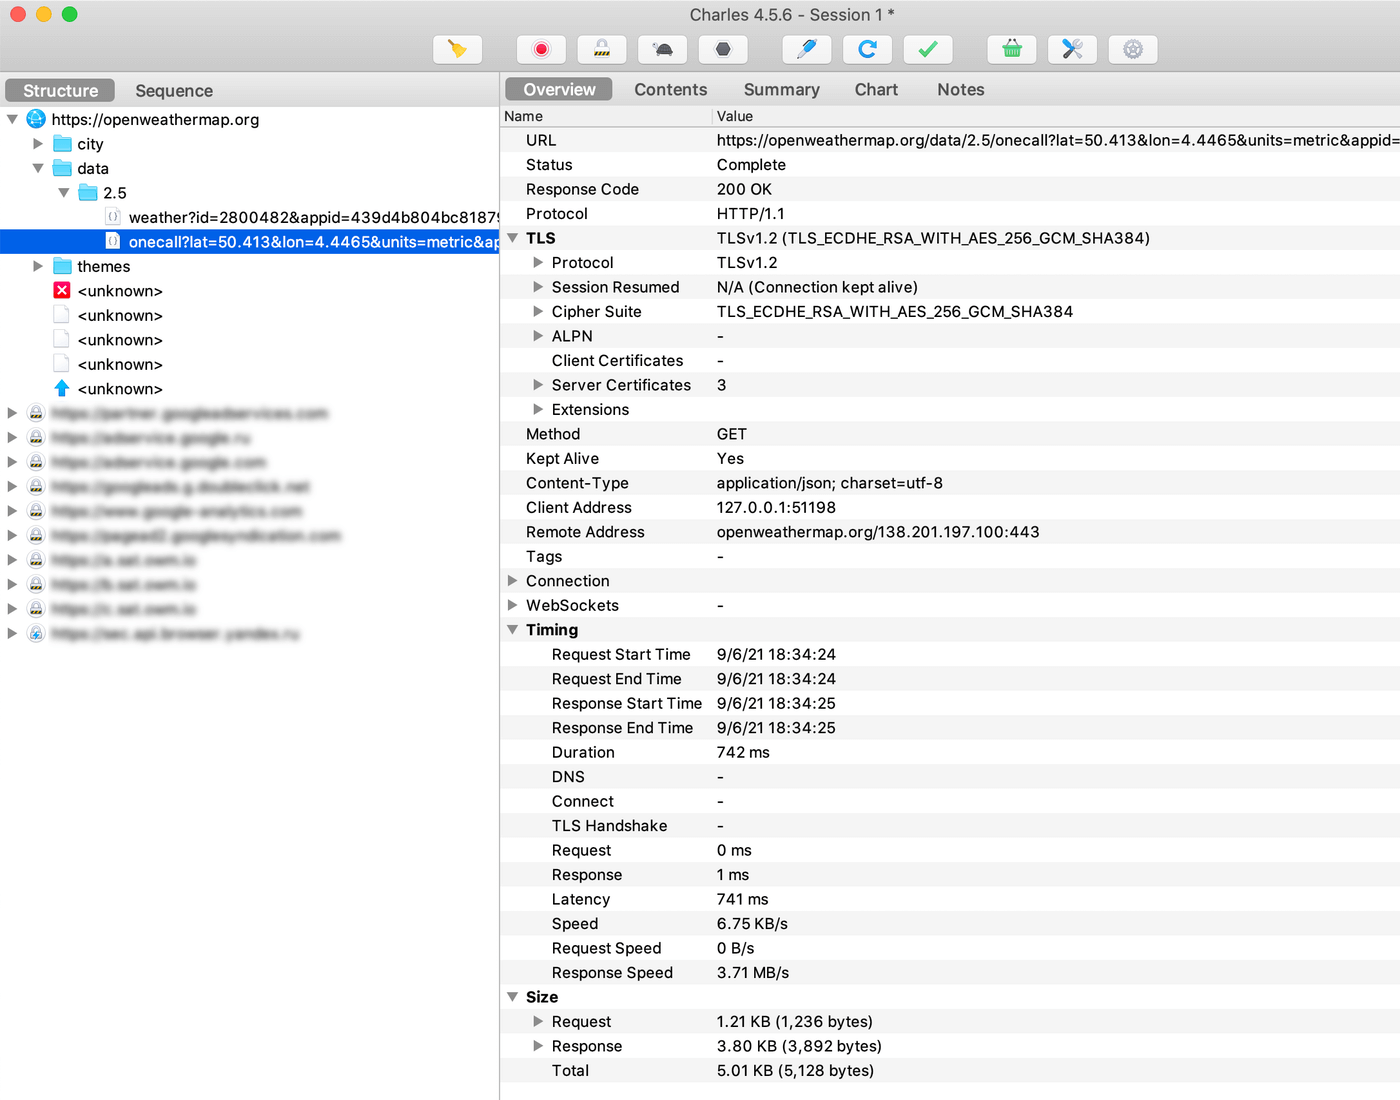The height and width of the screenshot is (1100, 1400).
Task: Select the Overview tab
Action: tap(559, 89)
